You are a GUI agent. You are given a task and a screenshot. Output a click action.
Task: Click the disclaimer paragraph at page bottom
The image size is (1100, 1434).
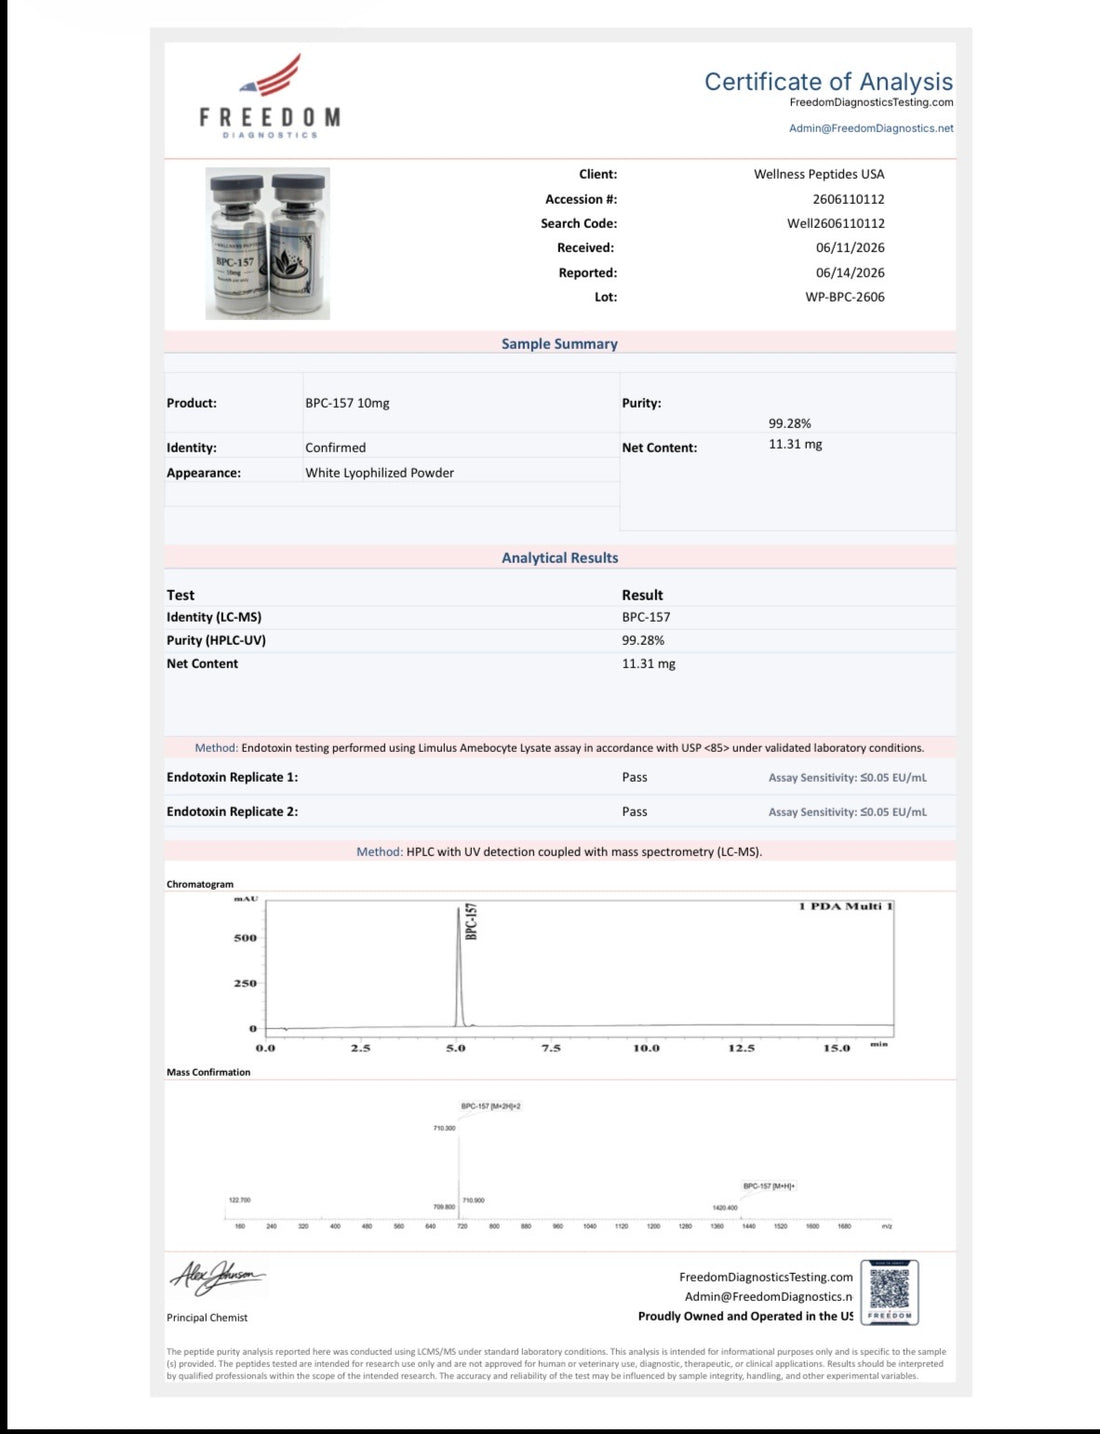point(556,1364)
